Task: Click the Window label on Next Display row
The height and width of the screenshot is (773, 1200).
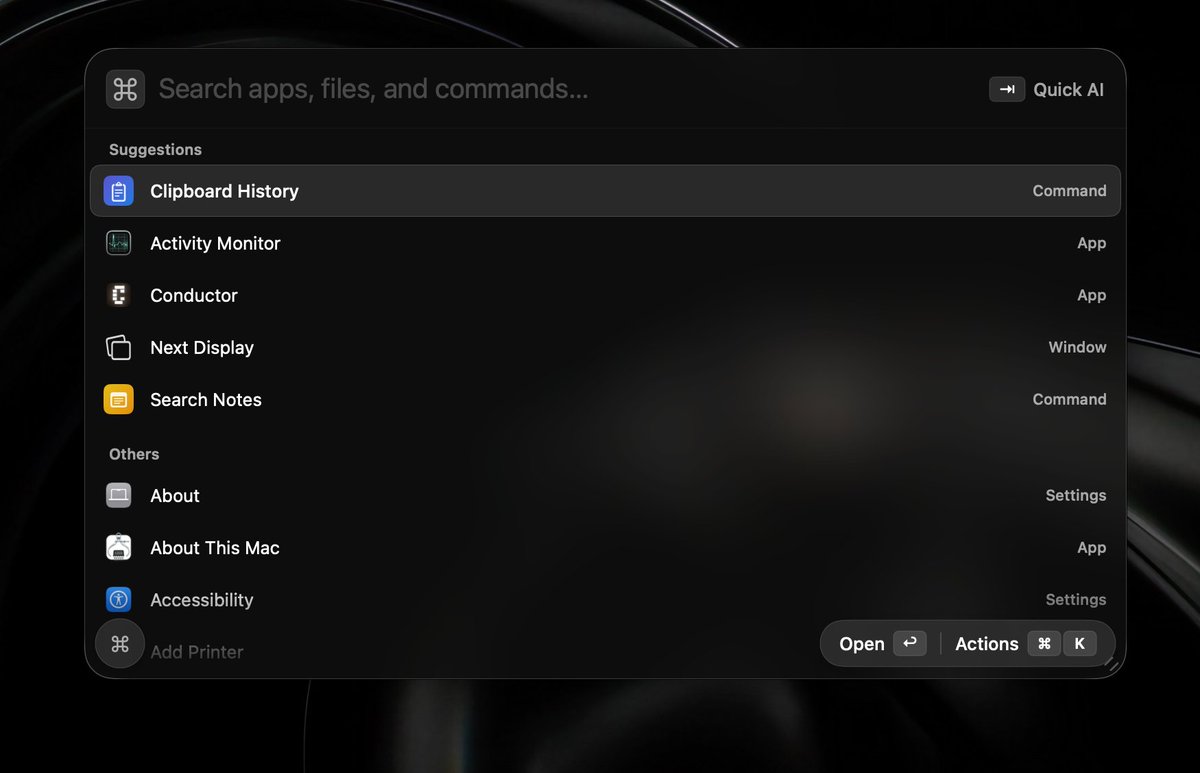Action: 1077,347
